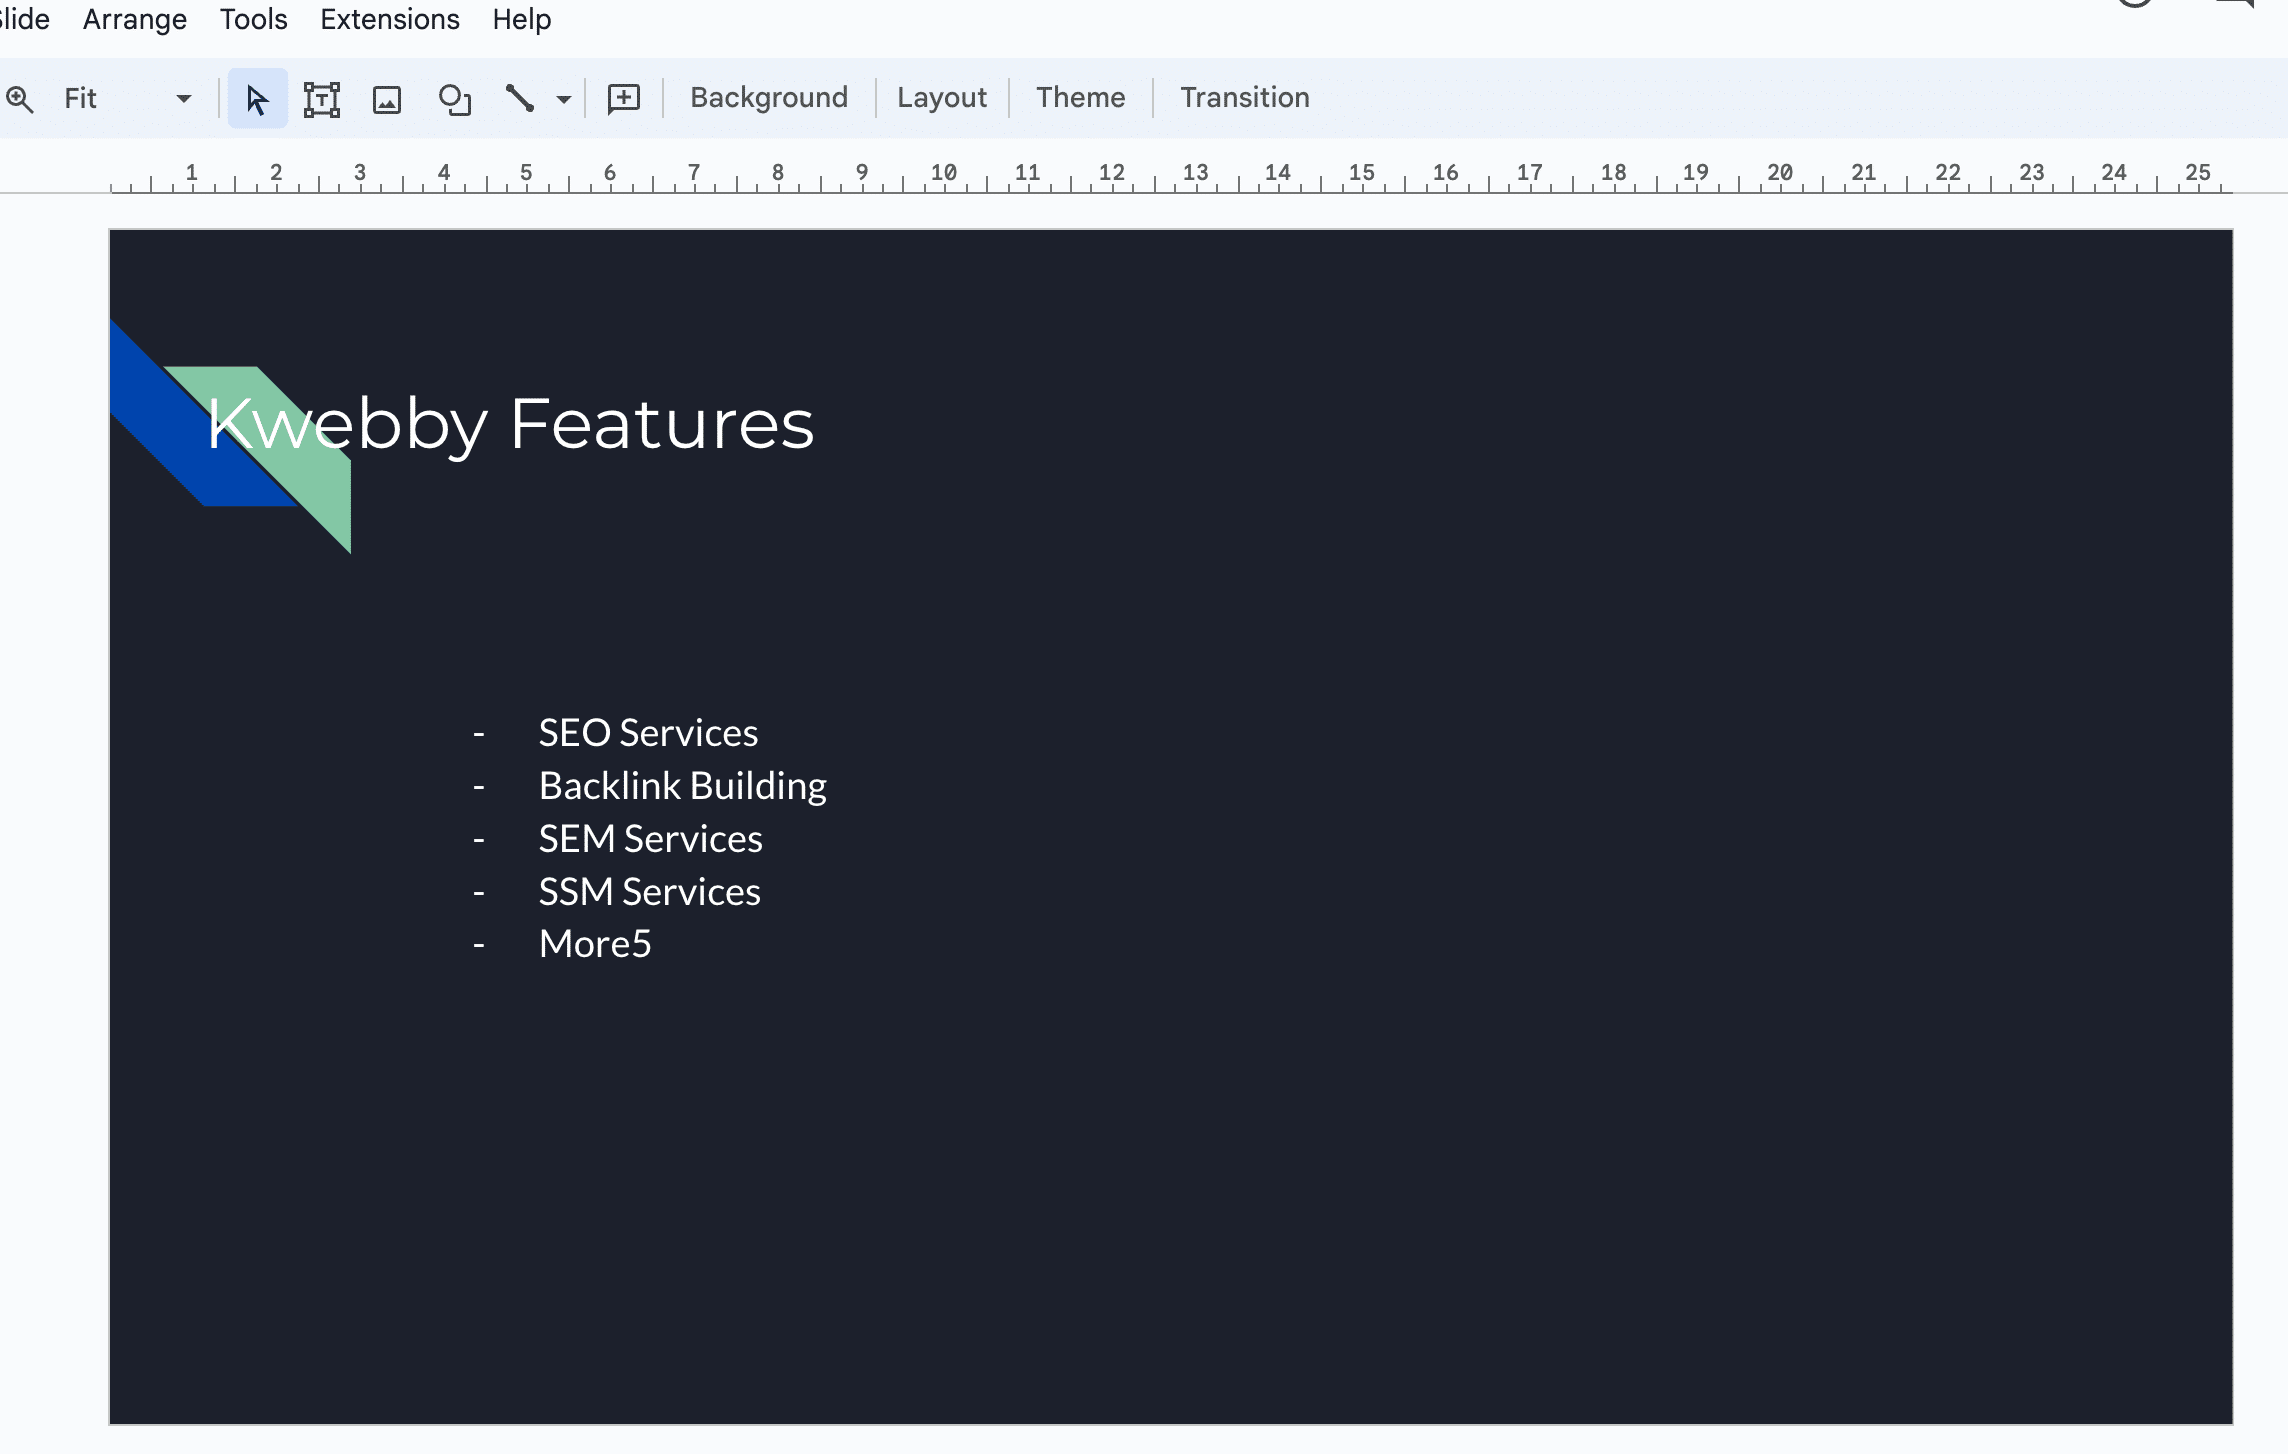Click the 'SEM Services' bullet text
Image resolution: width=2288 pixels, height=1454 pixels.
(x=650, y=839)
